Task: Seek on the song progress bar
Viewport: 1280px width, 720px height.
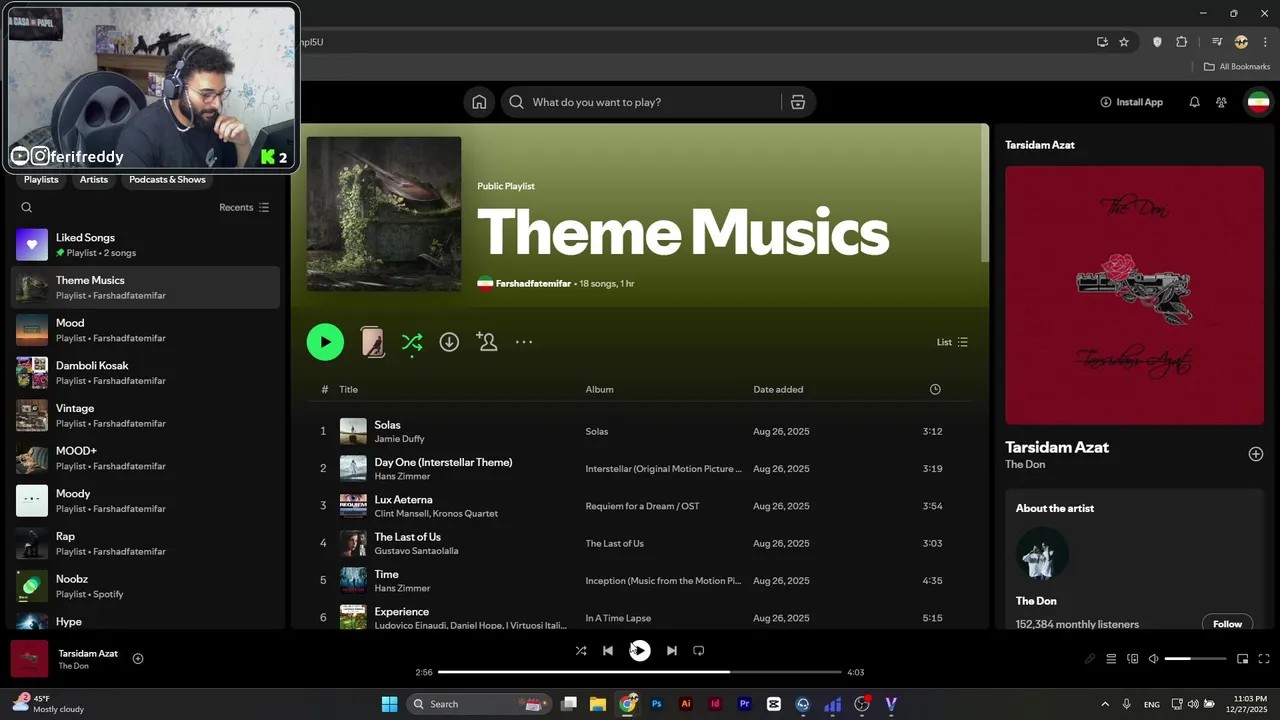Action: 640,673
